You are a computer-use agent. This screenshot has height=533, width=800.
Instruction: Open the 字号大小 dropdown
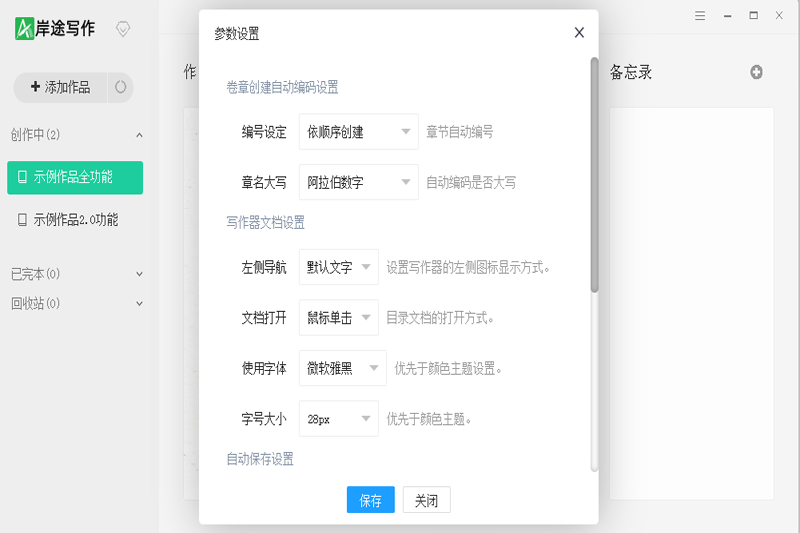pyautogui.click(x=339, y=419)
